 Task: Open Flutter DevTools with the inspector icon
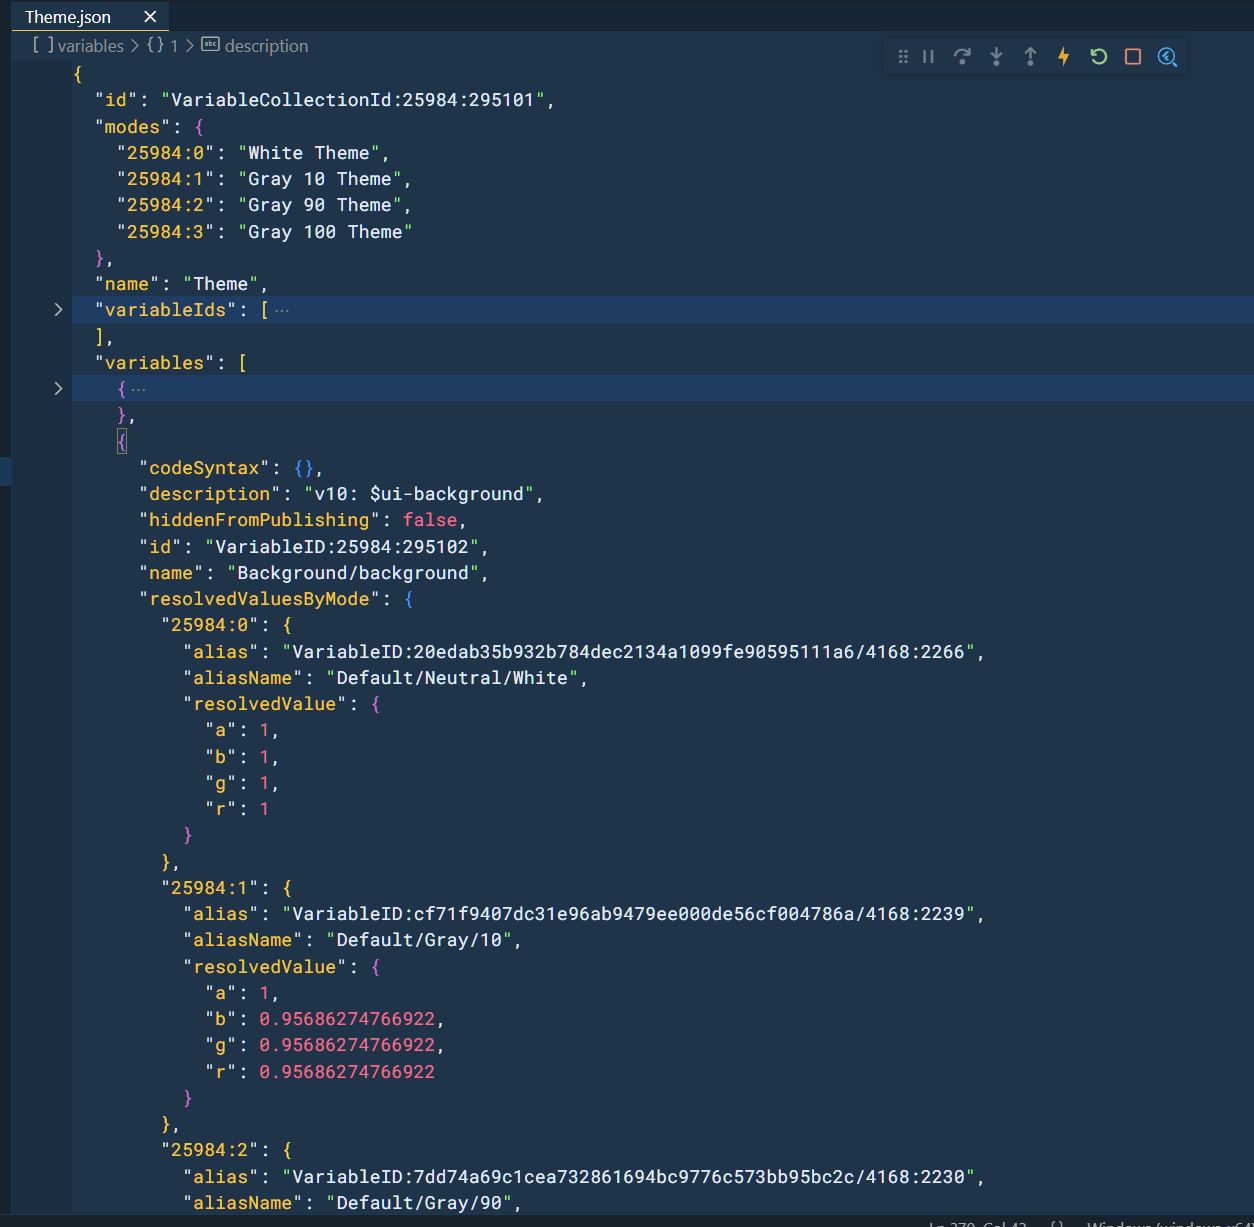click(x=1168, y=57)
